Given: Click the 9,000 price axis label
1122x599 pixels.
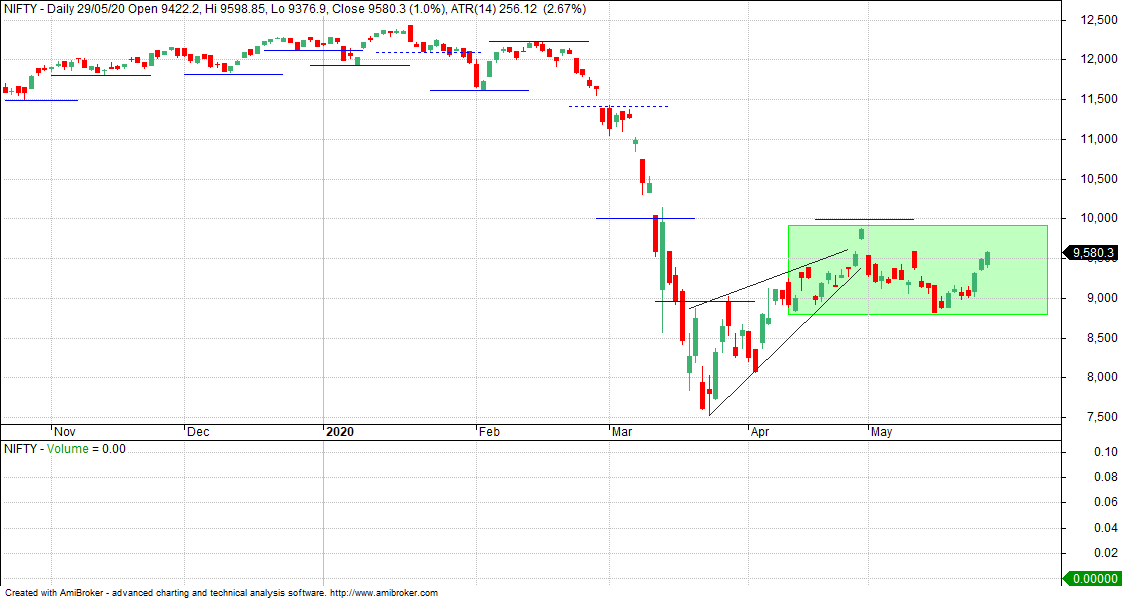Looking at the screenshot, I should [x=1101, y=298].
